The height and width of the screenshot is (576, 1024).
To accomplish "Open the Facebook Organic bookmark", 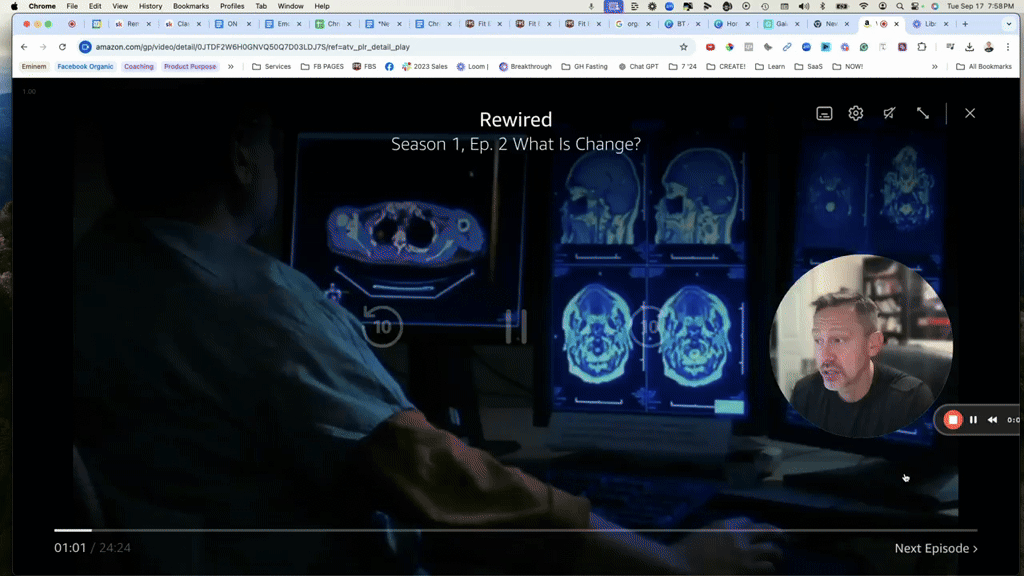I will click(x=85, y=67).
